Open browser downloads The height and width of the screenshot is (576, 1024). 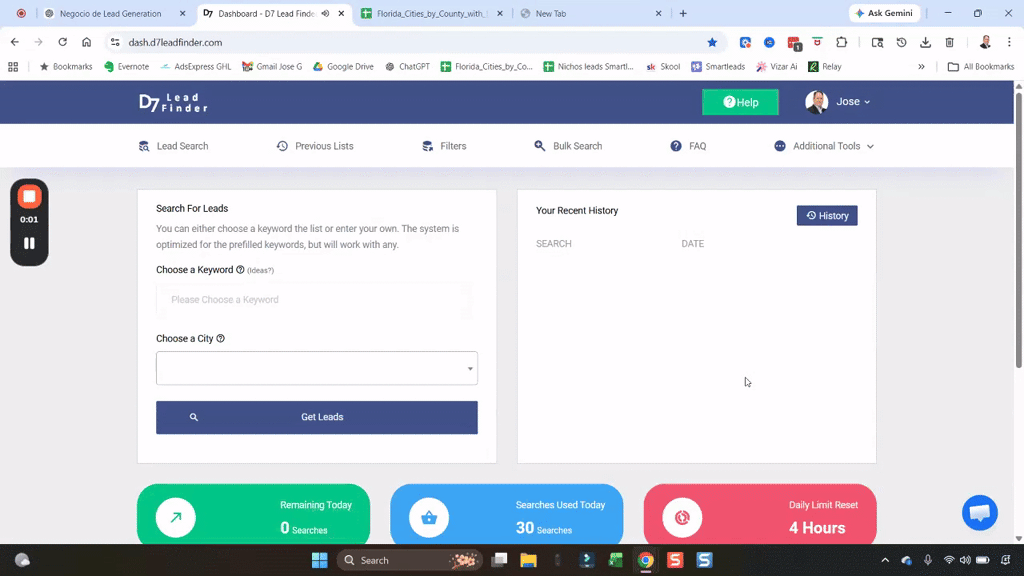[x=925, y=42]
